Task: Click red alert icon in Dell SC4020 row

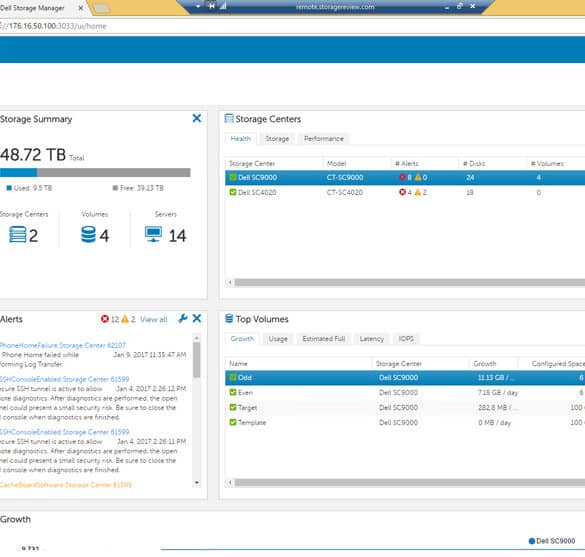Action: [x=402, y=192]
